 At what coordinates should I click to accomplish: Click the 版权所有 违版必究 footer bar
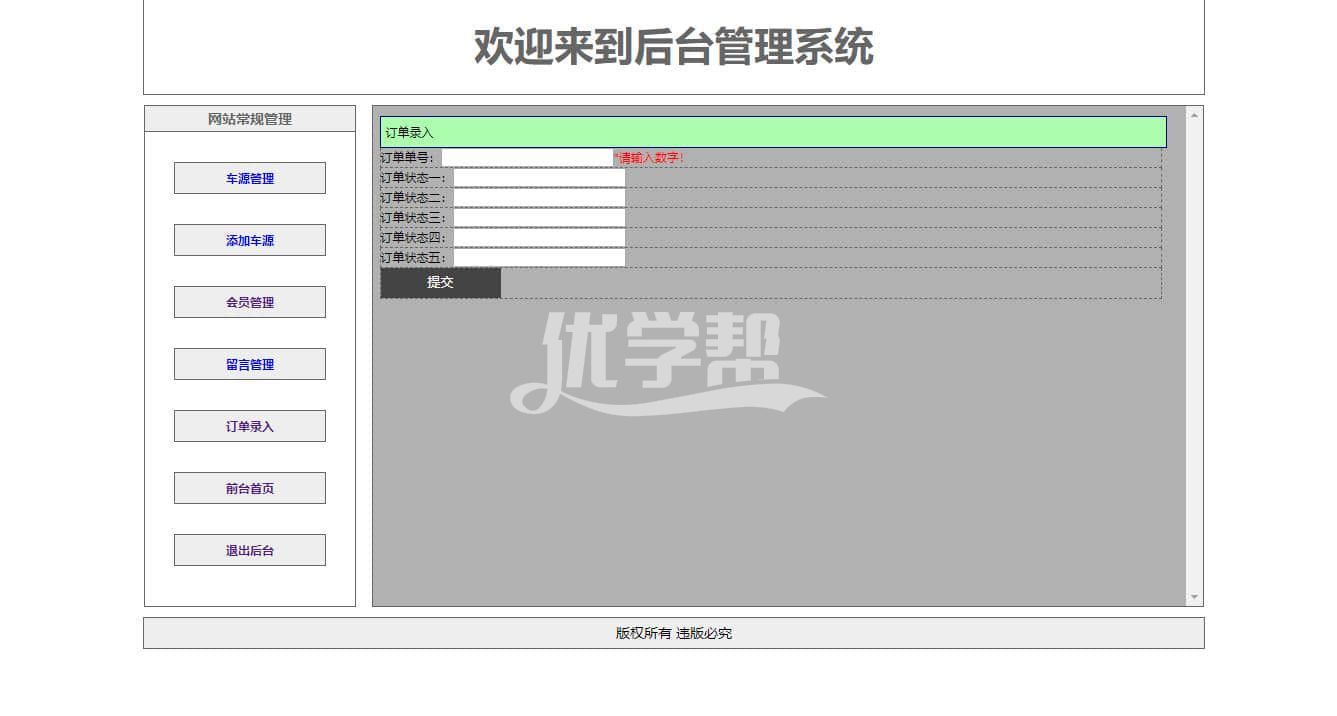pyautogui.click(x=673, y=633)
